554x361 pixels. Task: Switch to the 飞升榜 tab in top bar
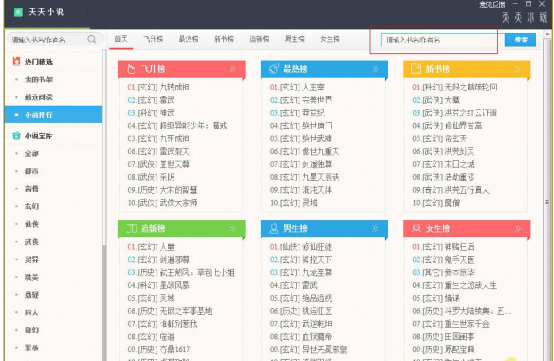coord(153,39)
